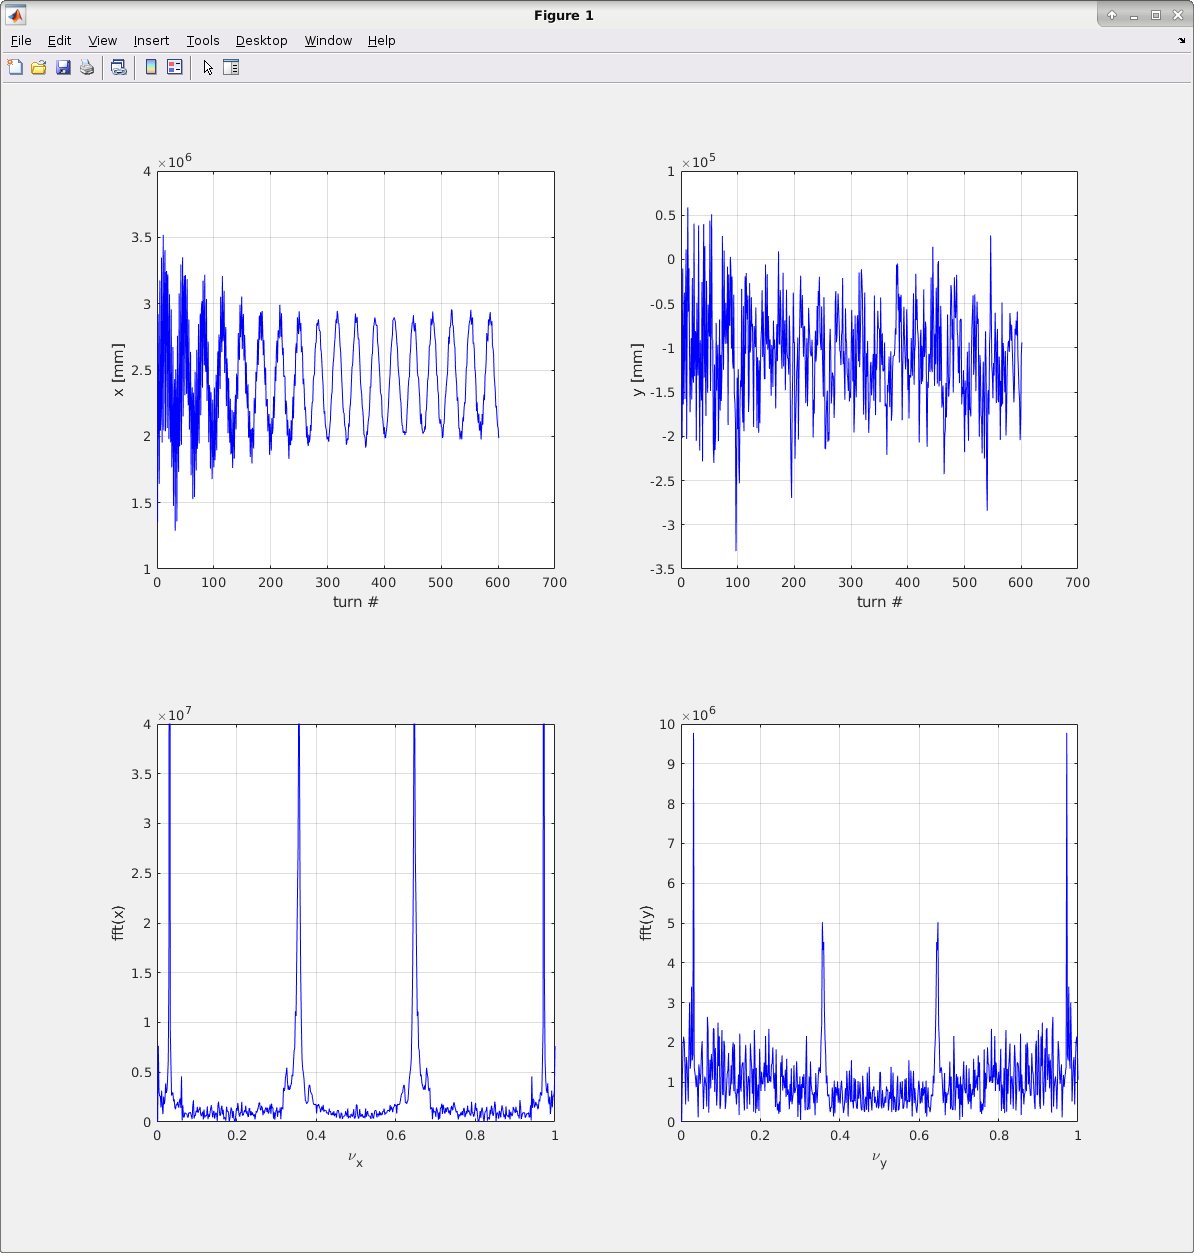
Task: Save the figure with the floppy disk icon
Action: [63, 67]
